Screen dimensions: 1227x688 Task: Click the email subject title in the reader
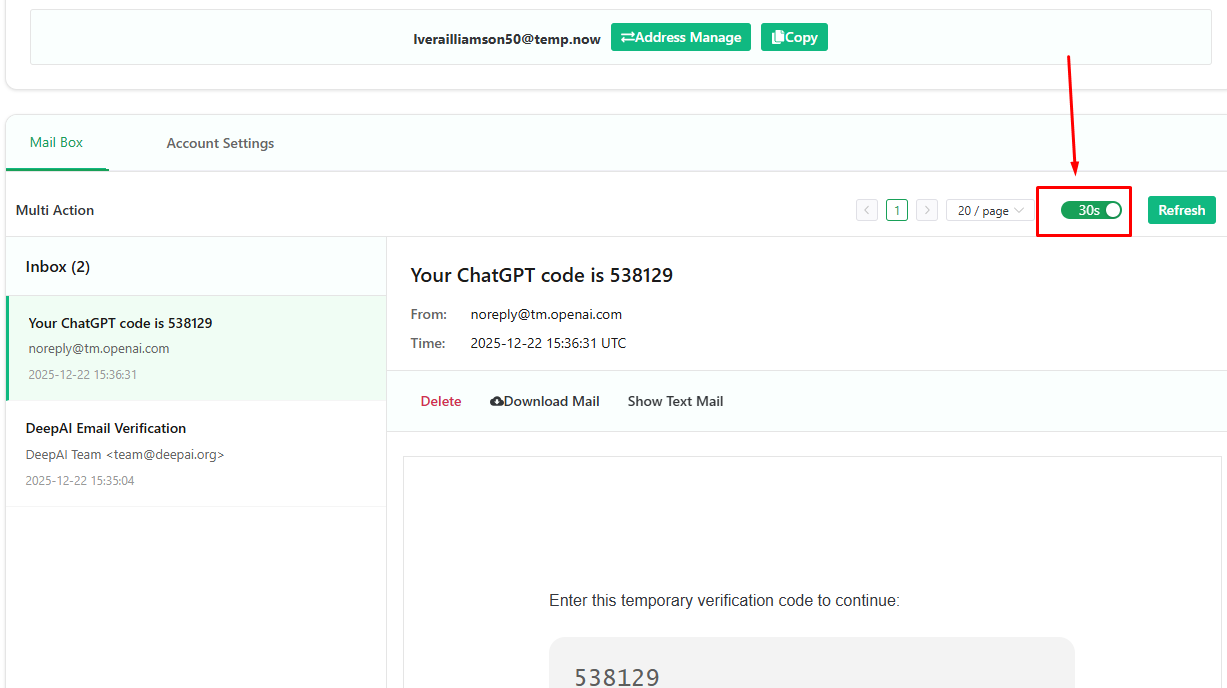click(542, 275)
